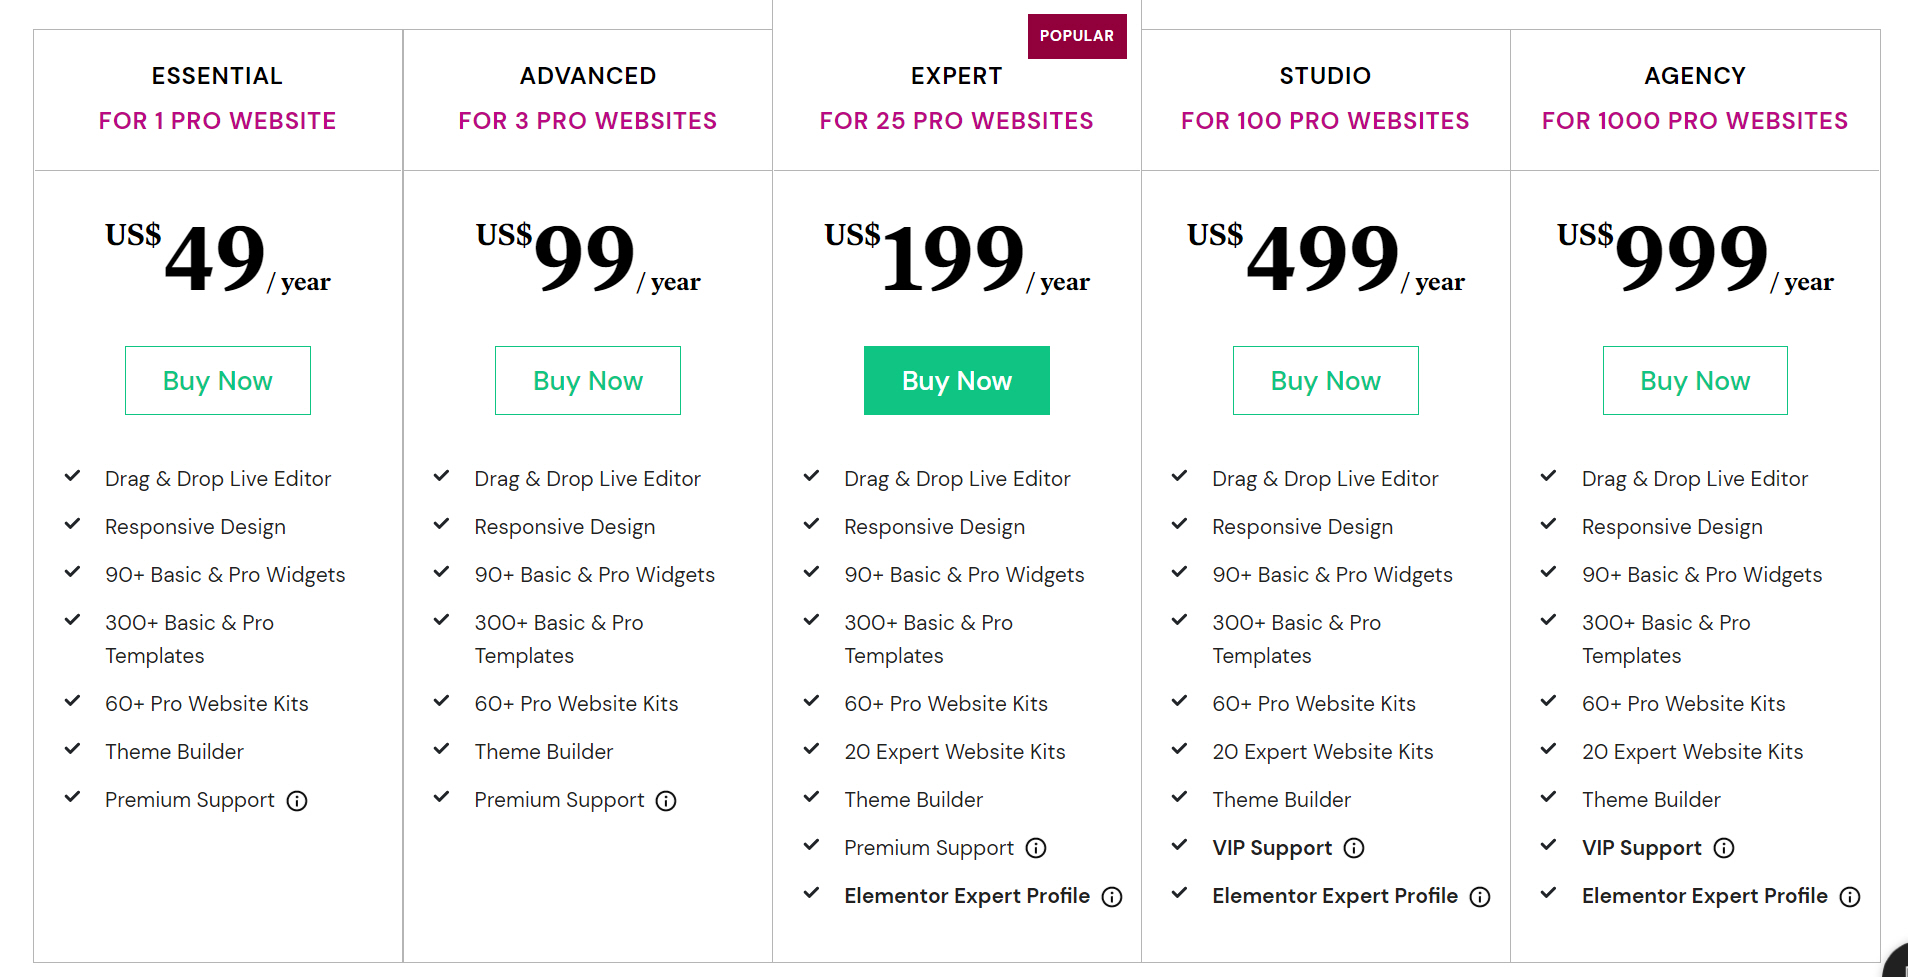Click the Elementor Expert Profile info icon under Studio
Screen dimensions: 1908x977
[x=1480, y=896]
